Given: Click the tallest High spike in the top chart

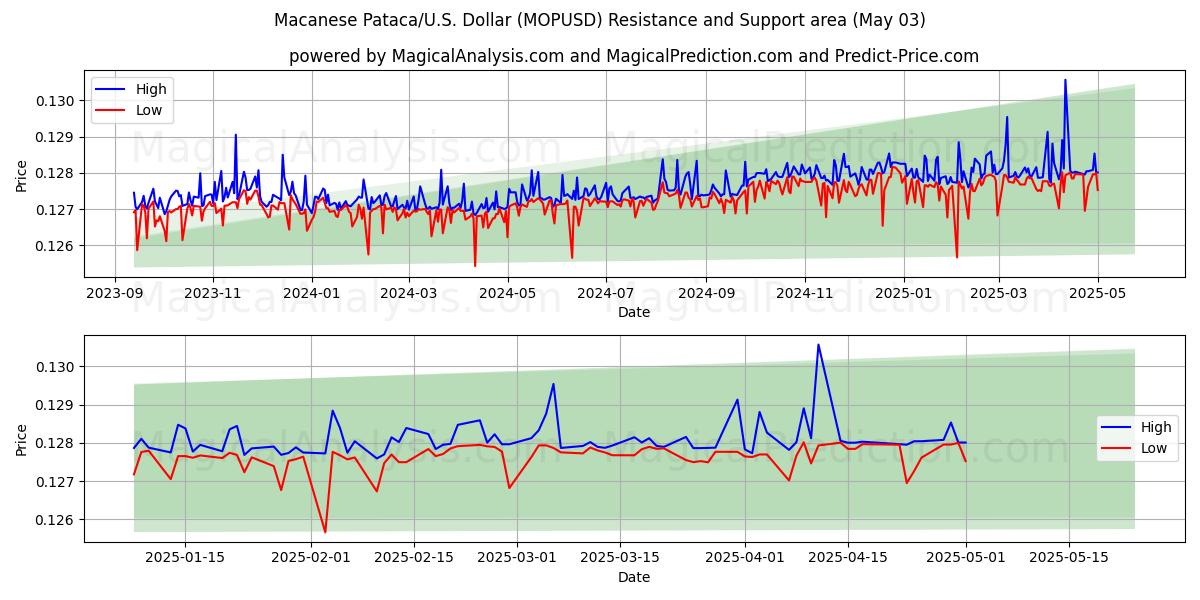Looking at the screenshot, I should pos(1065,81).
